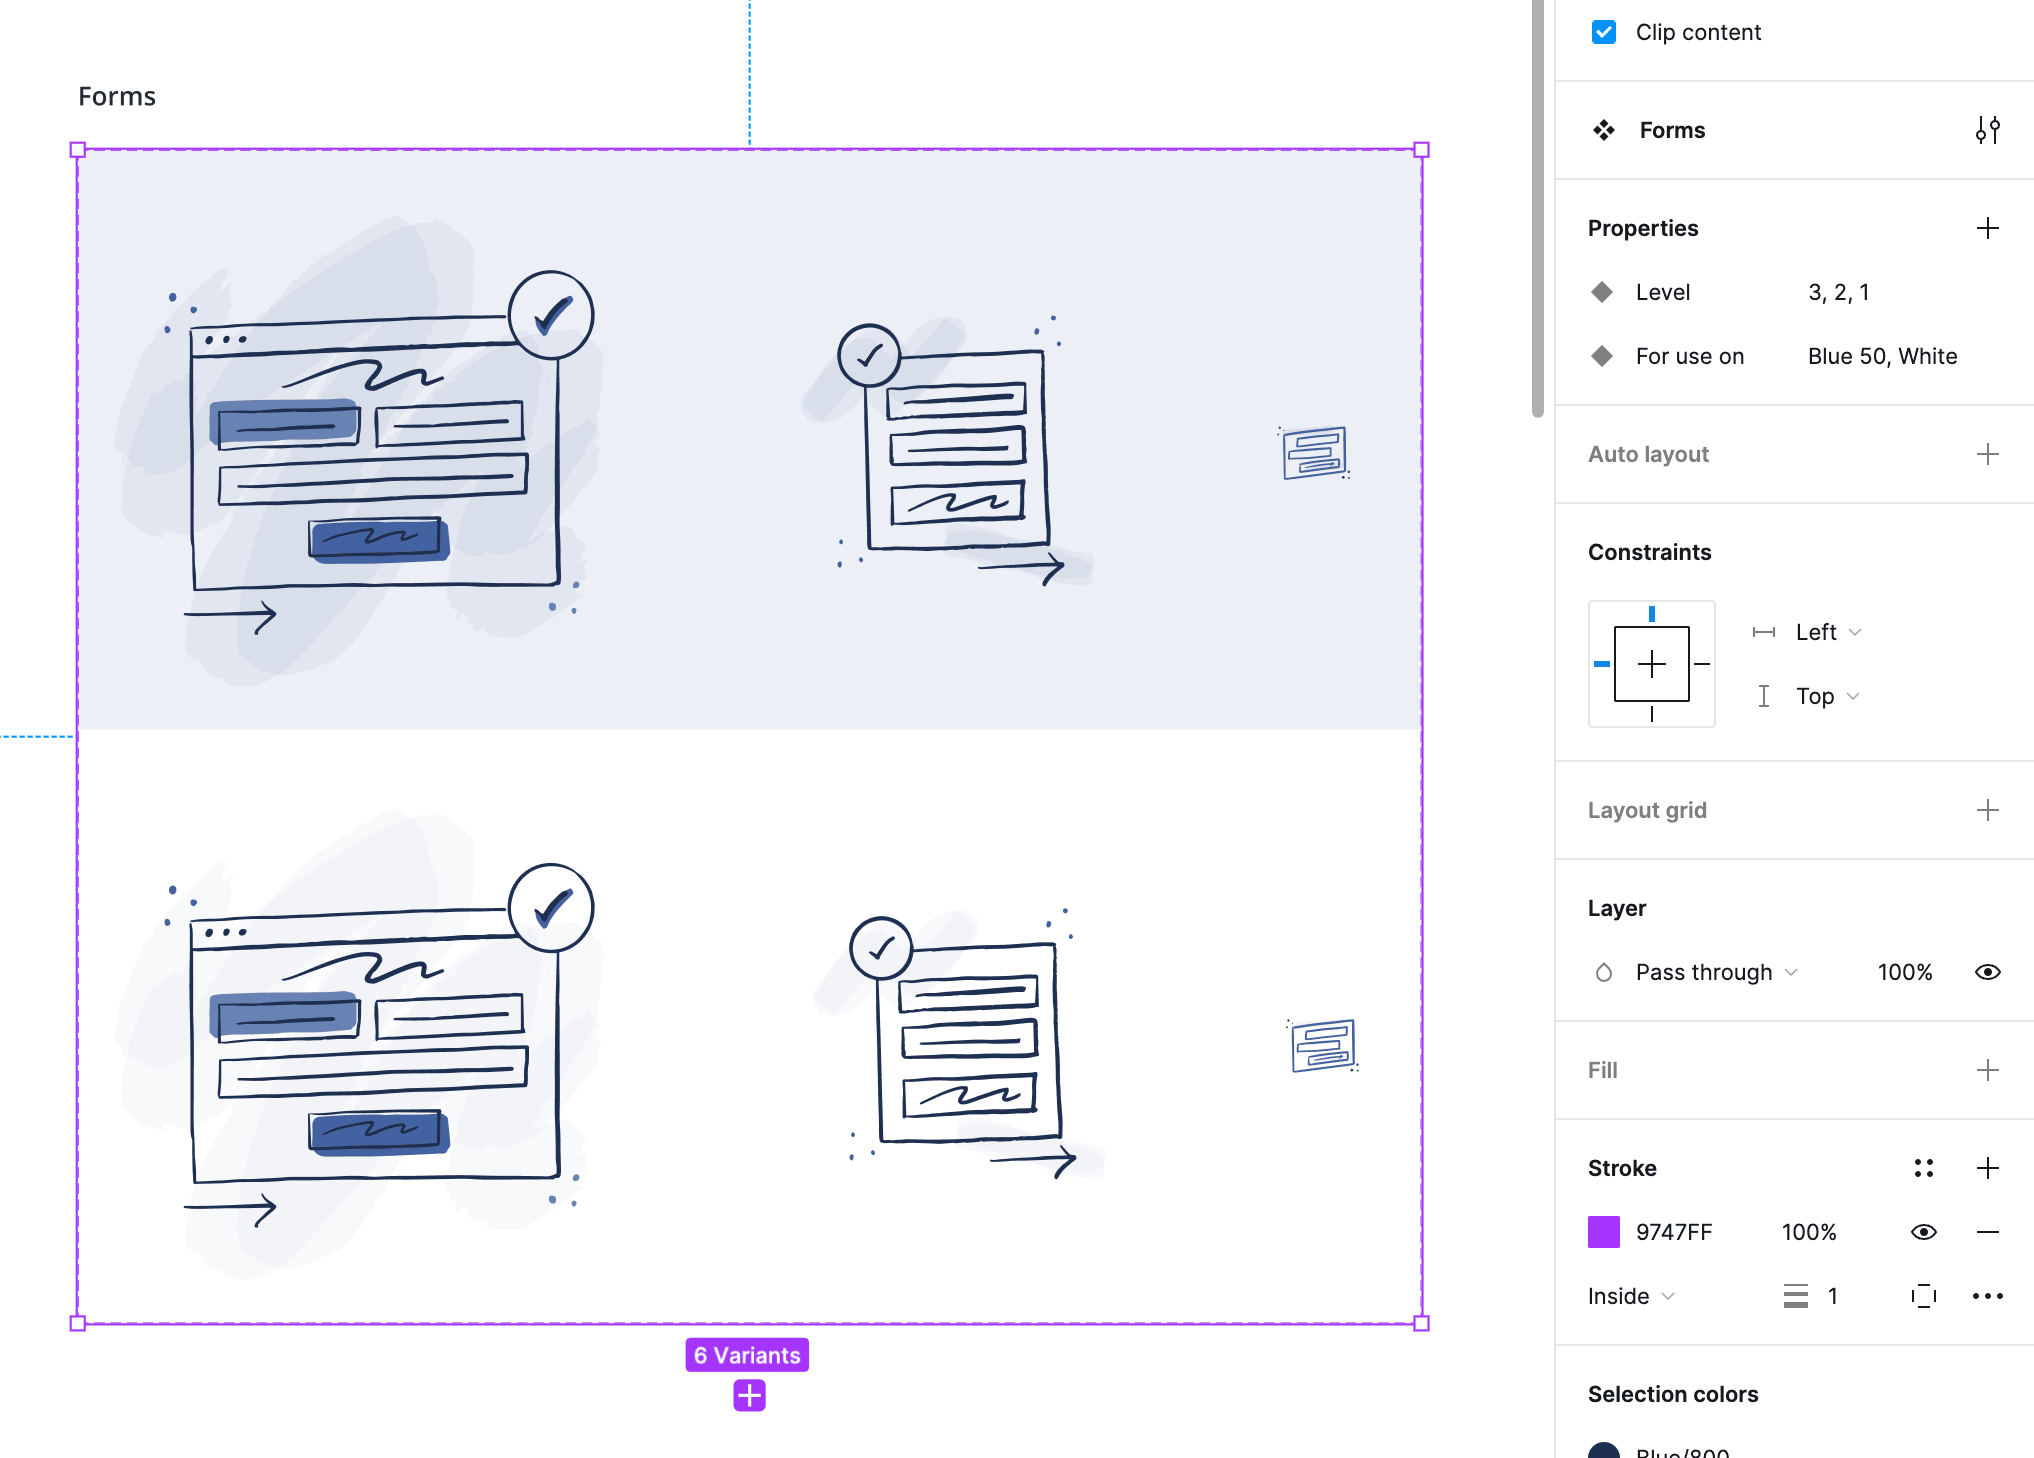Click the Level property diamond icon
This screenshot has width=2034, height=1458.
pyautogui.click(x=1602, y=292)
